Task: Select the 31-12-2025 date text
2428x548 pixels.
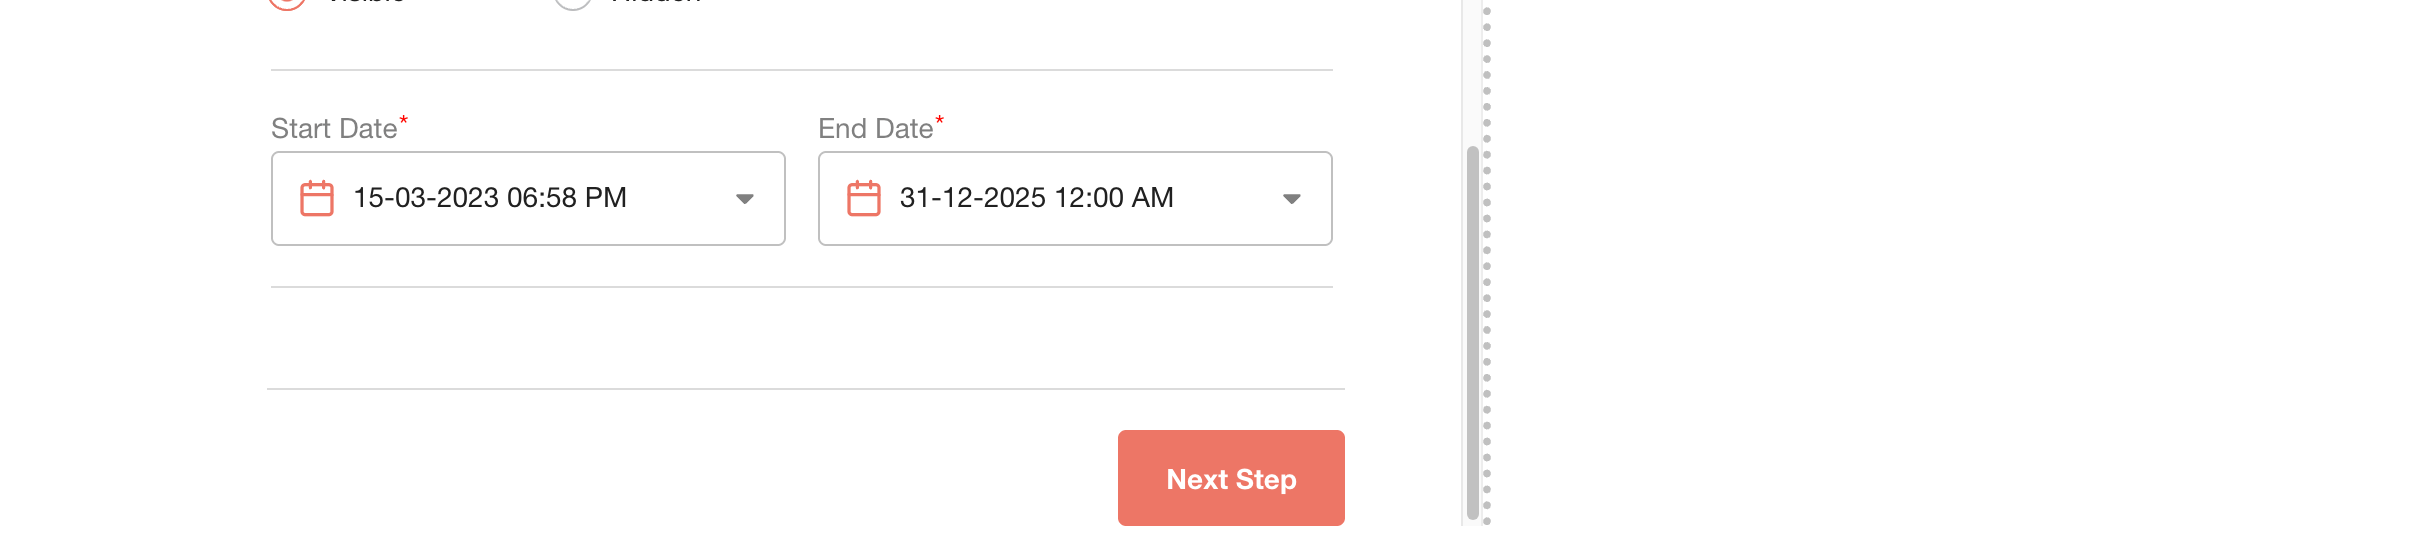Action: point(973,198)
